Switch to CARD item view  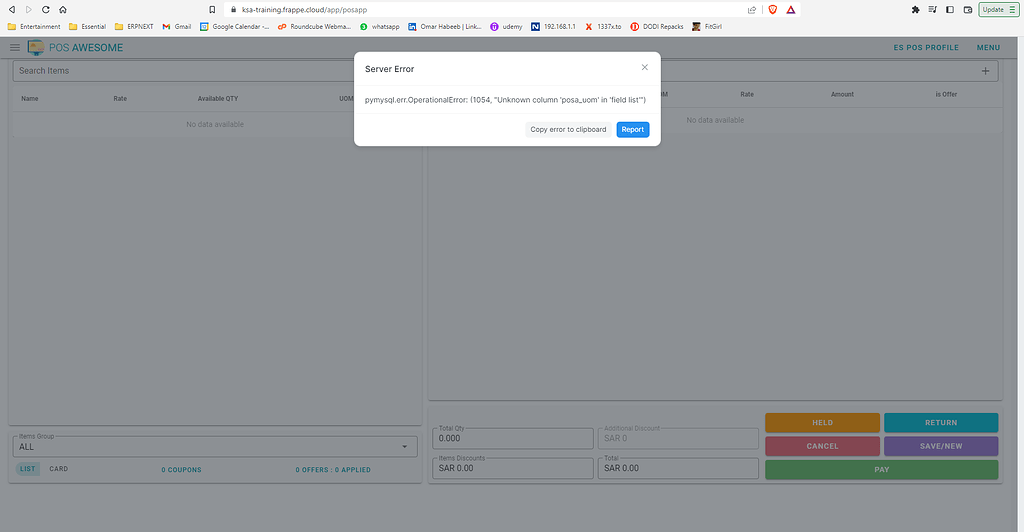tap(59, 469)
